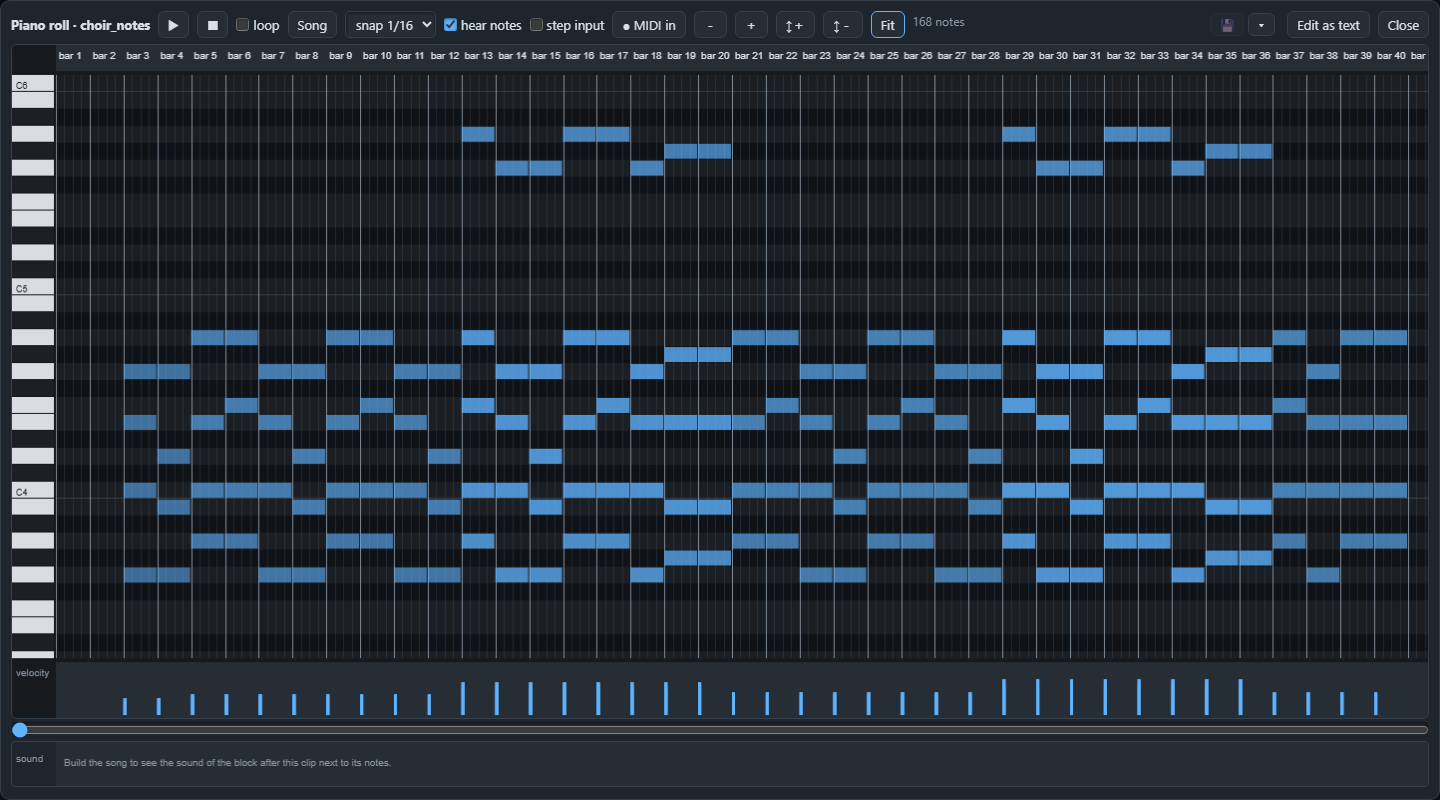Open the dropdown arrow beside the save icon
The width and height of the screenshot is (1440, 800).
click(x=1262, y=25)
